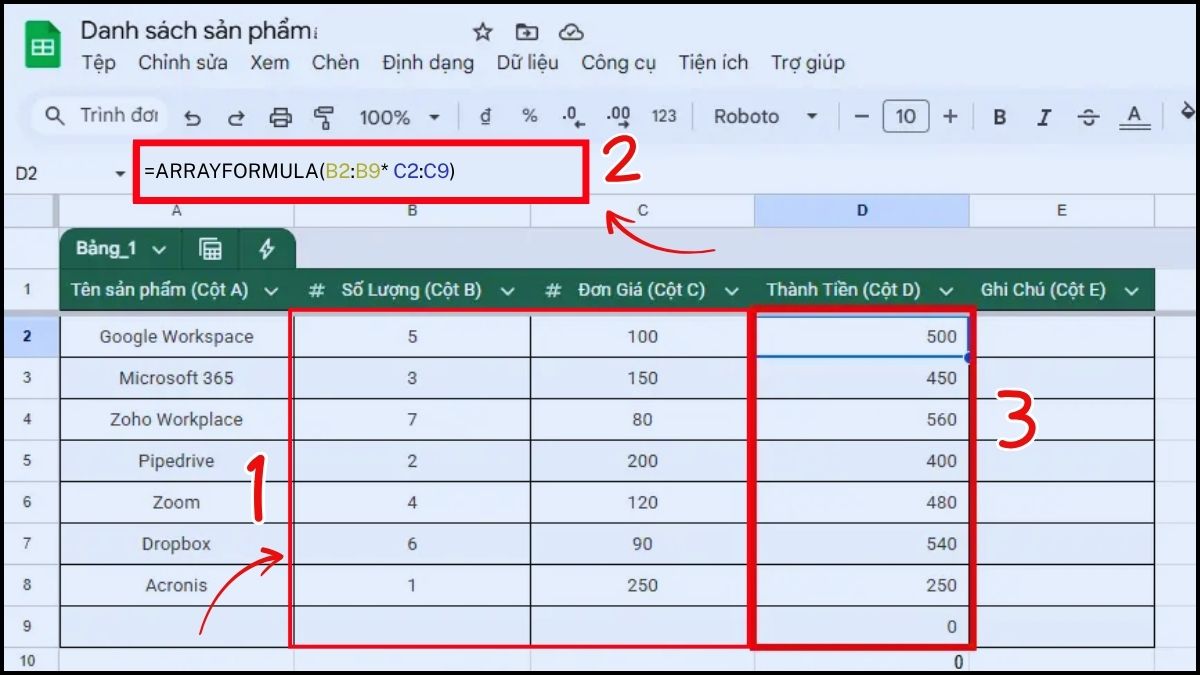1200x675 pixels.
Task: Open the Tiện ích menu
Action: click(x=712, y=62)
